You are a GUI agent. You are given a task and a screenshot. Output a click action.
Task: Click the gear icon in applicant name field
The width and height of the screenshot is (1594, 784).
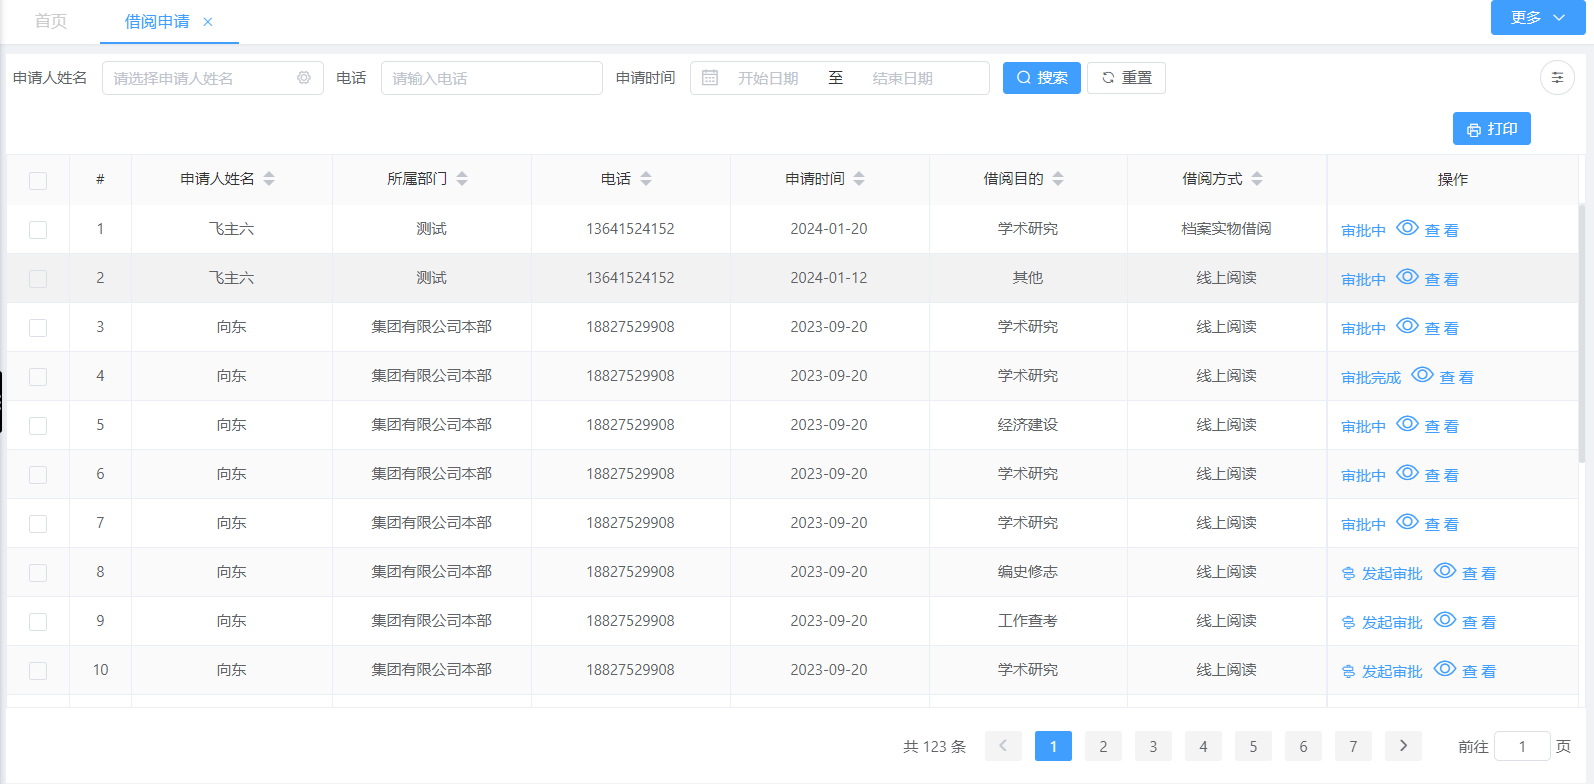tap(304, 78)
